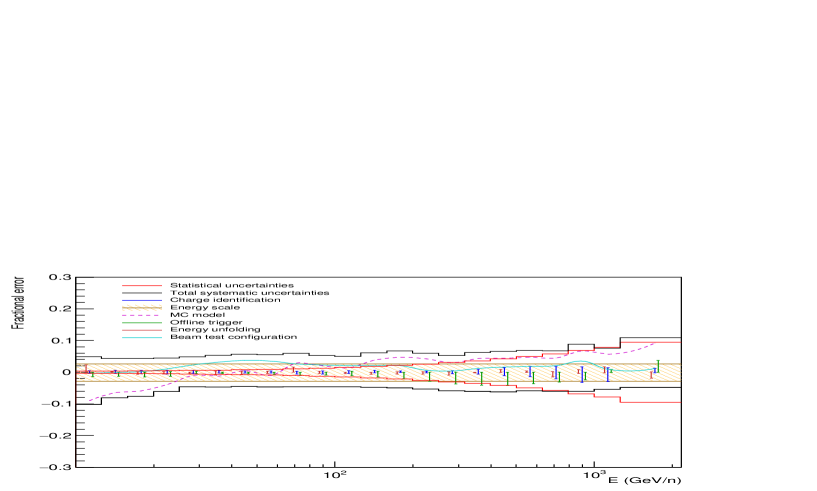This screenshot has height=491, width=817.
Task: Click the 'Beam test configuration' legend label
Action: pyautogui.click(x=233, y=337)
